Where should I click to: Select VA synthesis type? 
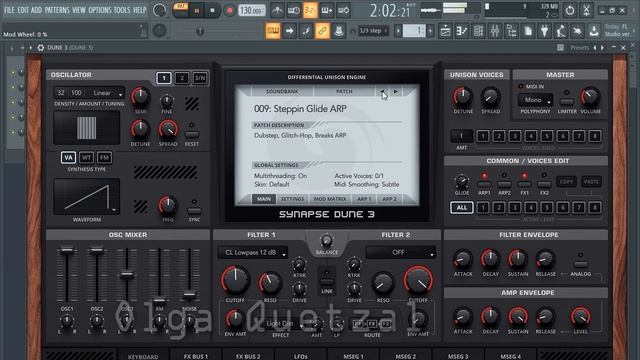68,158
